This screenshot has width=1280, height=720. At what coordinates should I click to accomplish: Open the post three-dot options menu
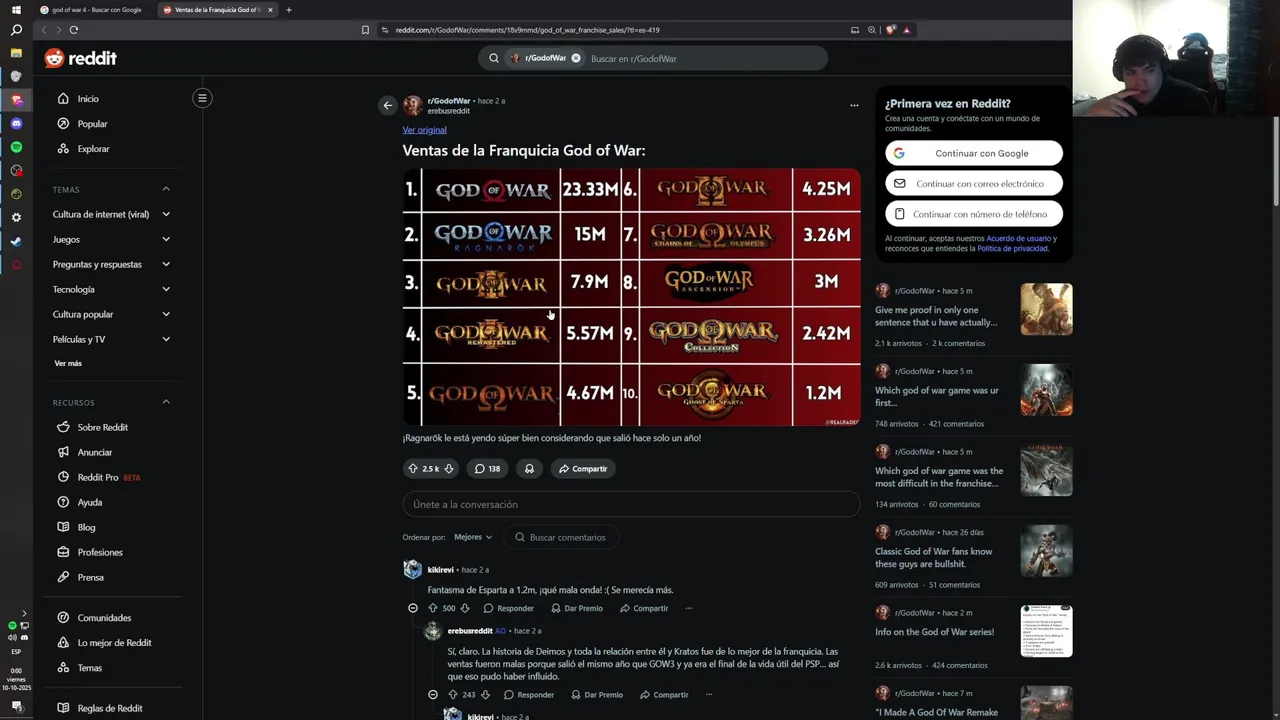854,105
